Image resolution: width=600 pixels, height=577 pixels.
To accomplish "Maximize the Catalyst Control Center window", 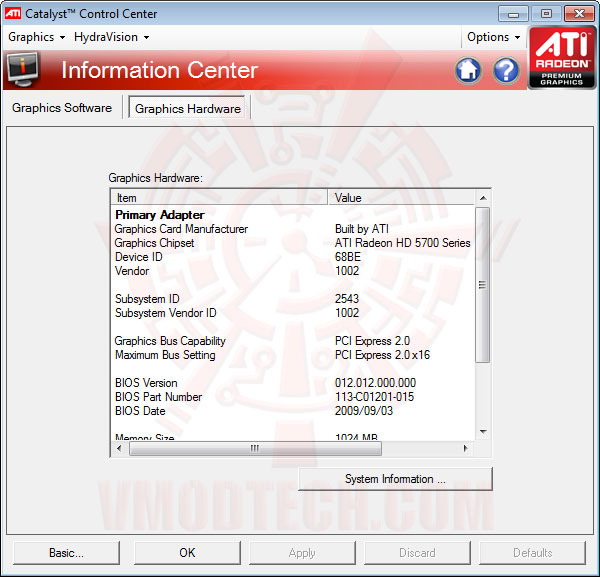I will (546, 14).
